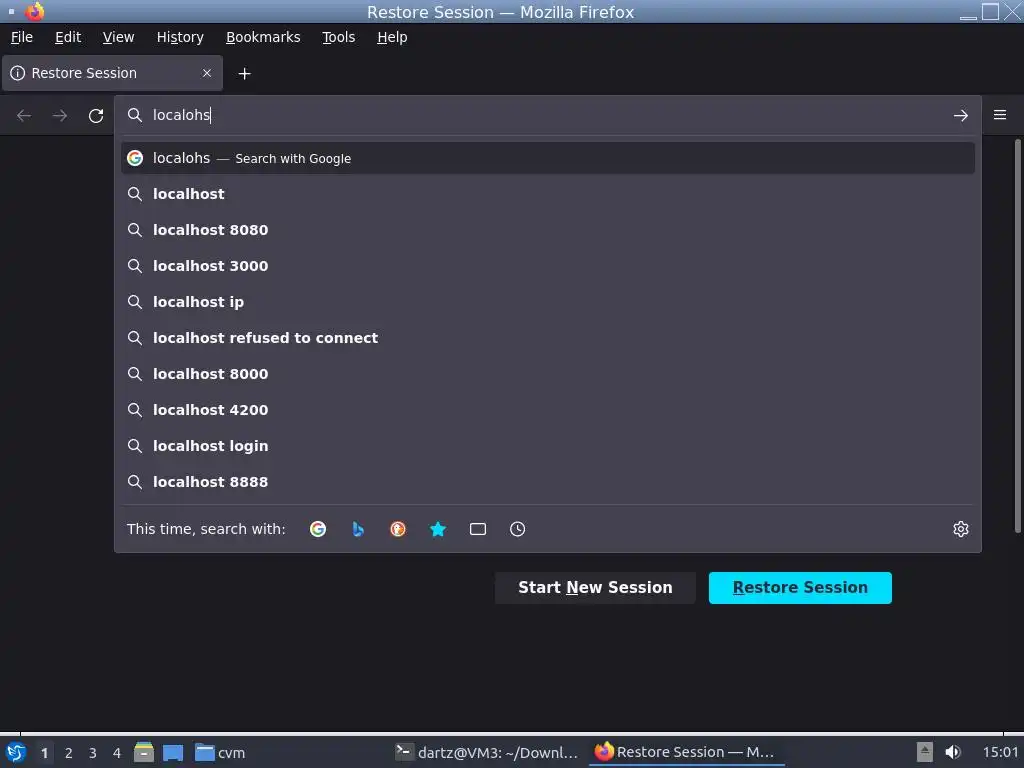Click the page vertical scrollbar

click(1017, 335)
